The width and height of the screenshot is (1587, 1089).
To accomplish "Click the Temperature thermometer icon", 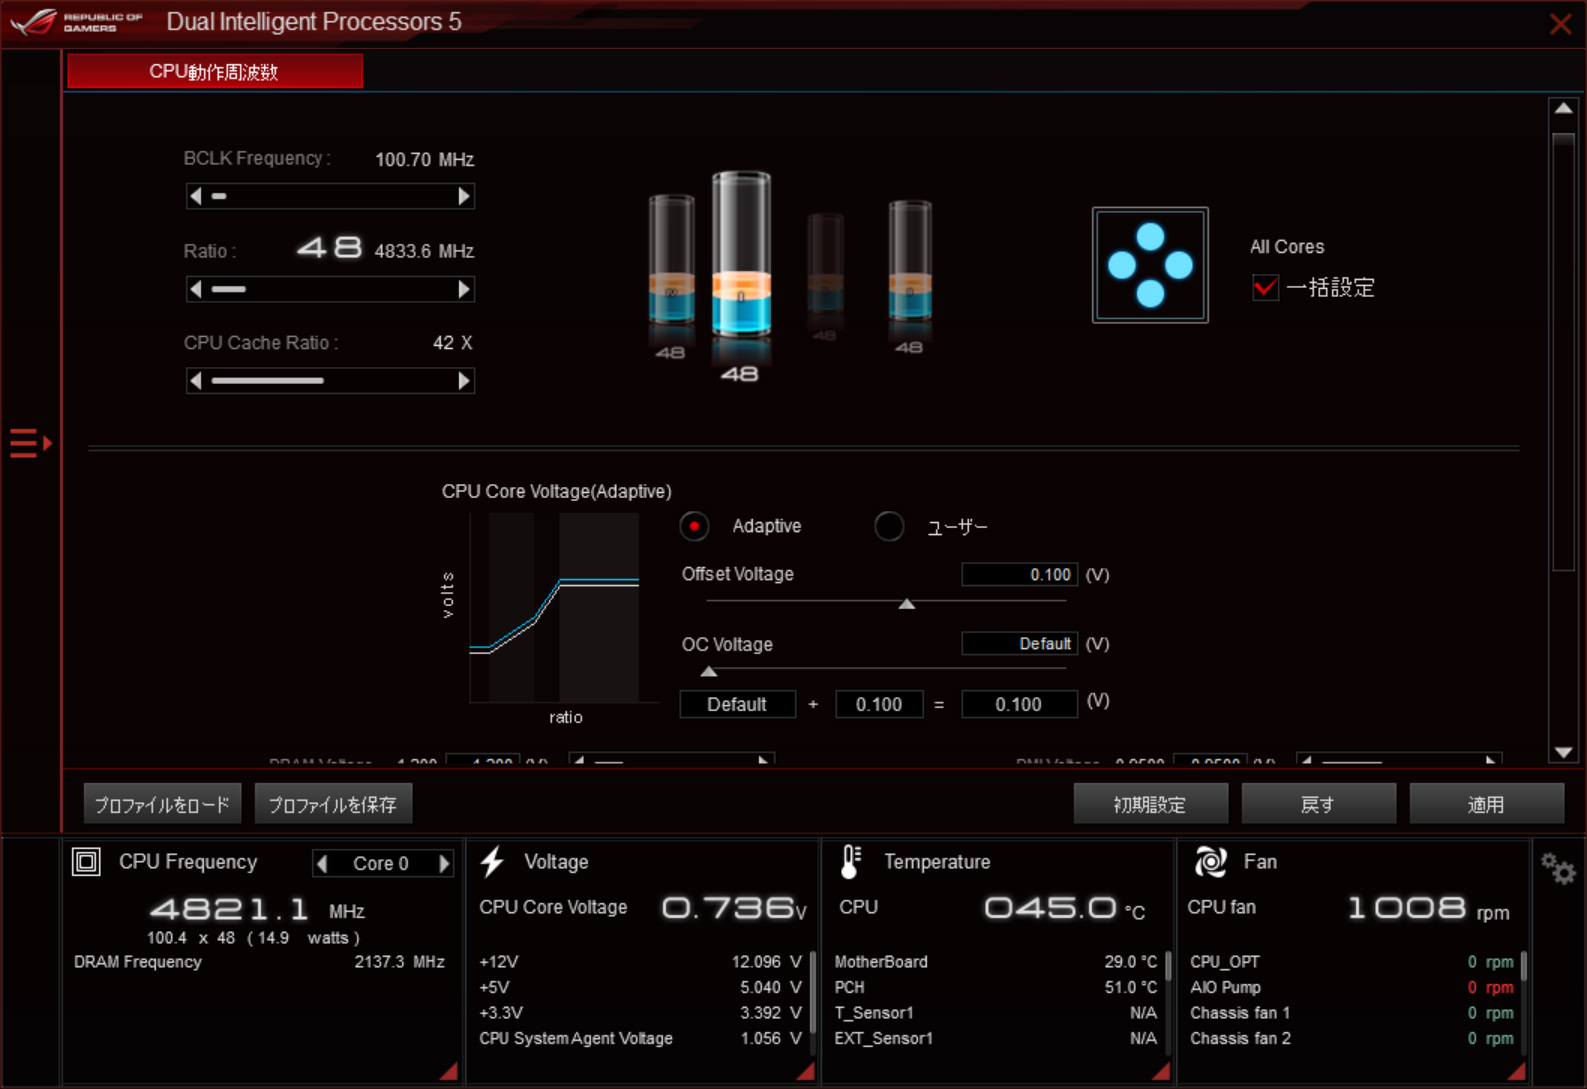I will click(x=850, y=861).
